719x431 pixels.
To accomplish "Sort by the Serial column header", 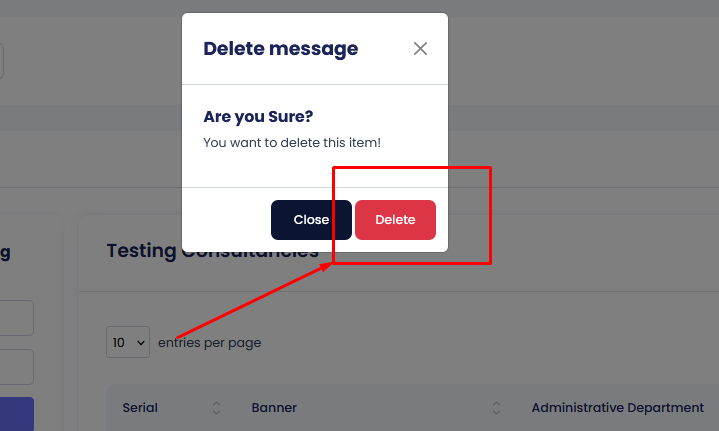I will click(x=140, y=408).
